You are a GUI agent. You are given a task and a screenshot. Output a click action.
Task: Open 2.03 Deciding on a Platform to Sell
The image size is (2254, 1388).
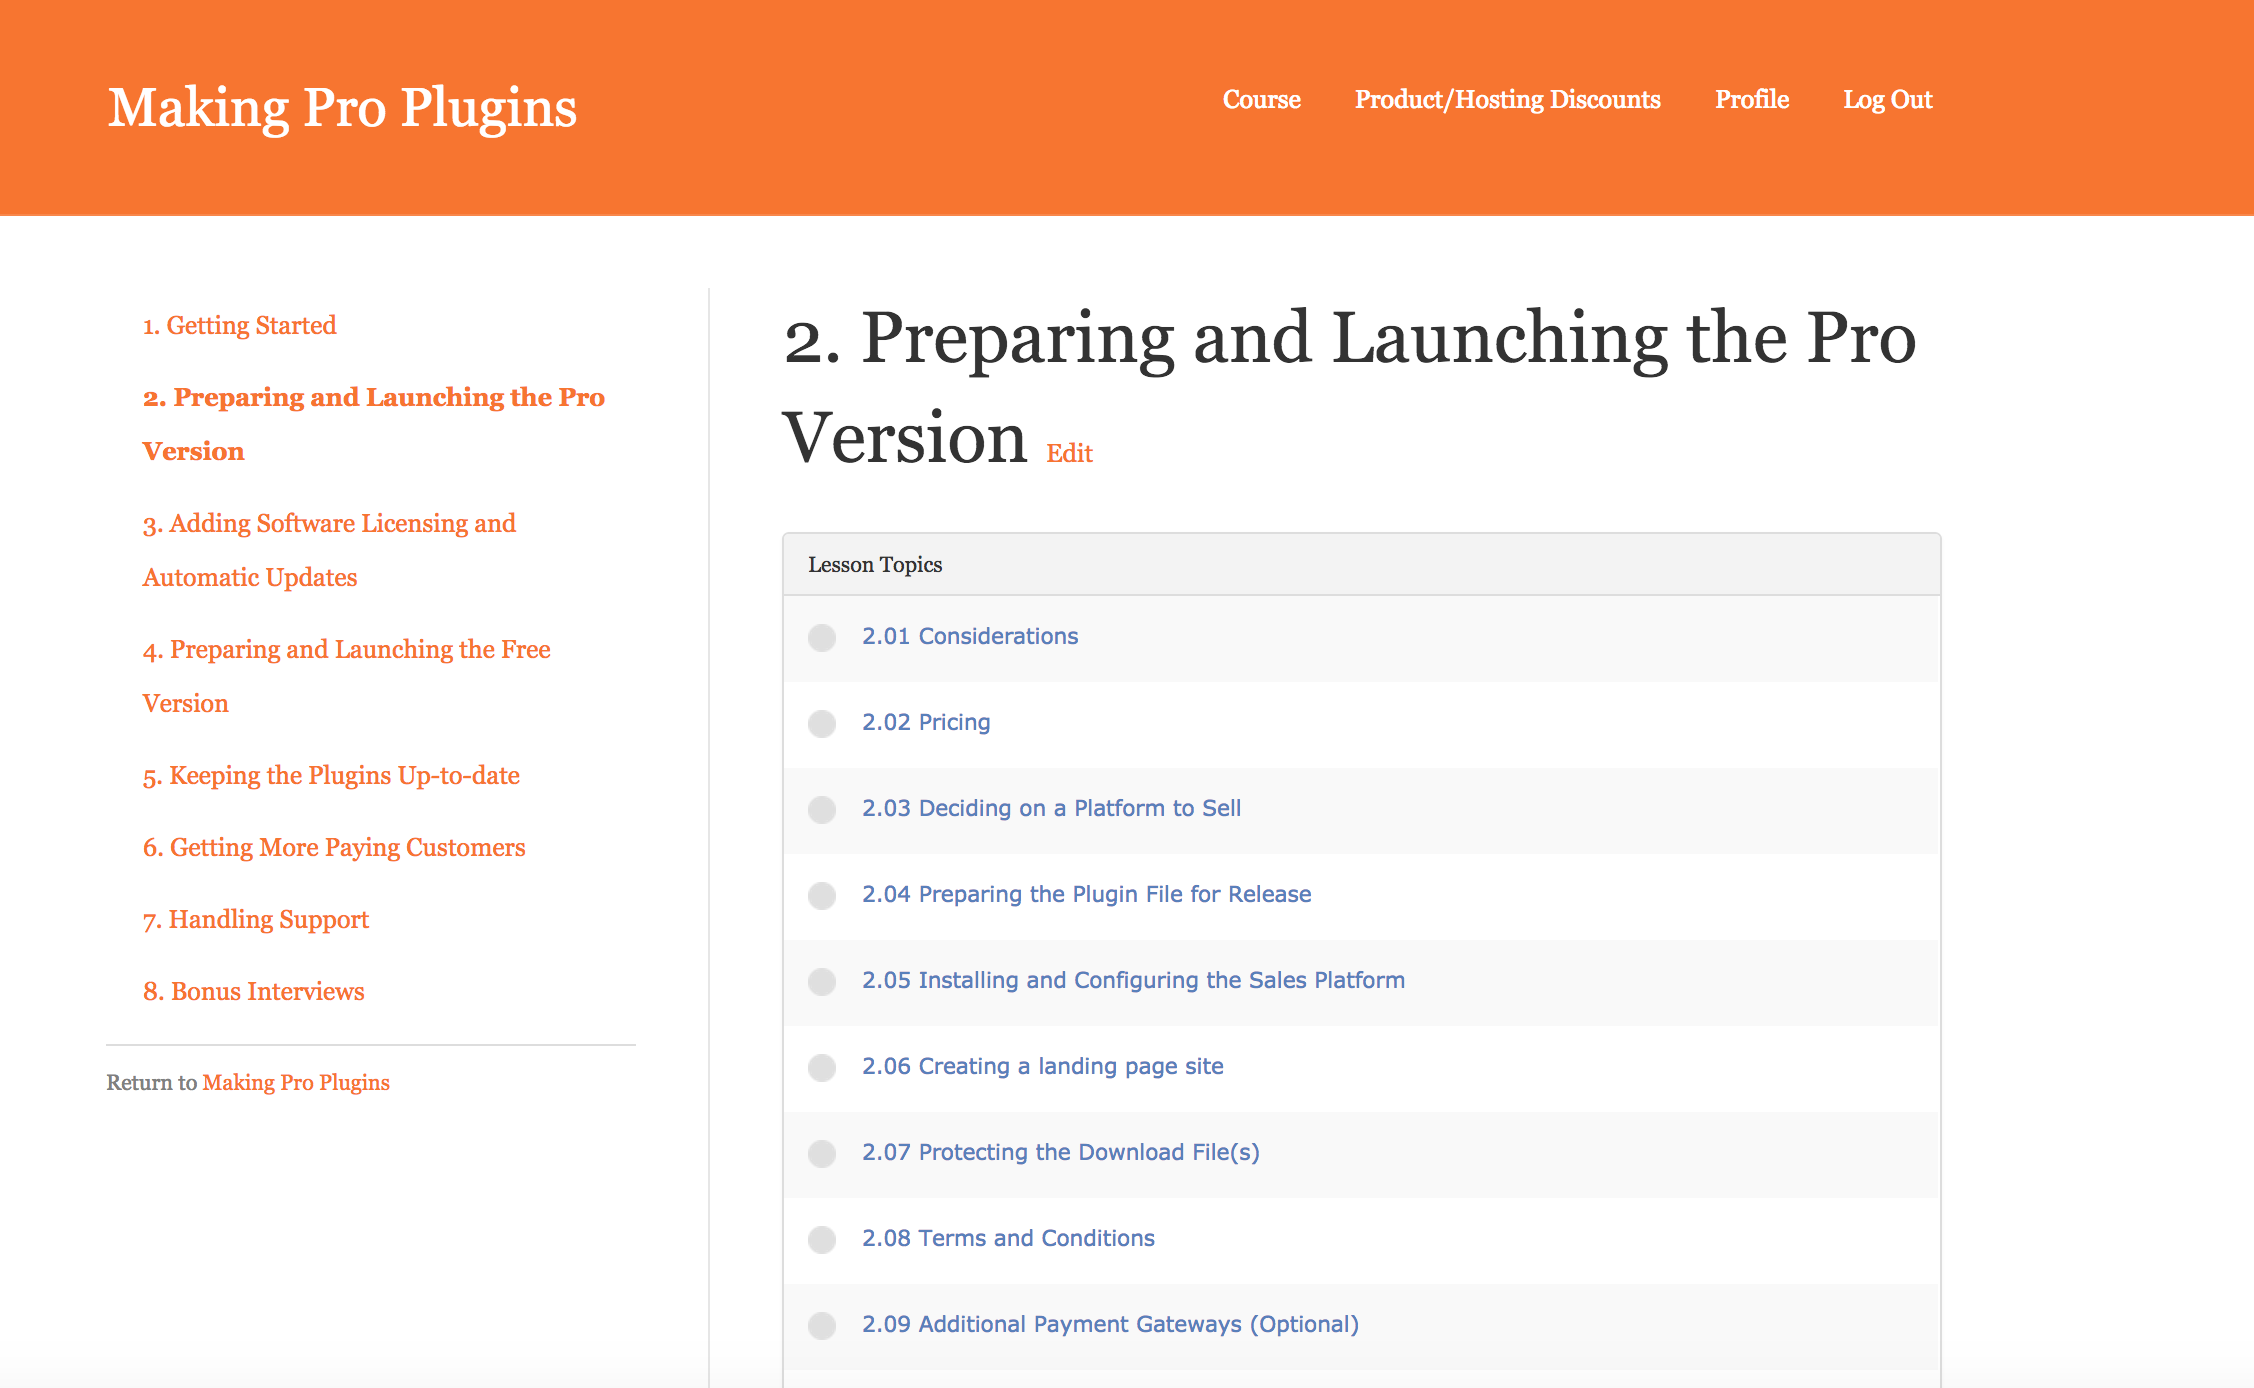1052,807
